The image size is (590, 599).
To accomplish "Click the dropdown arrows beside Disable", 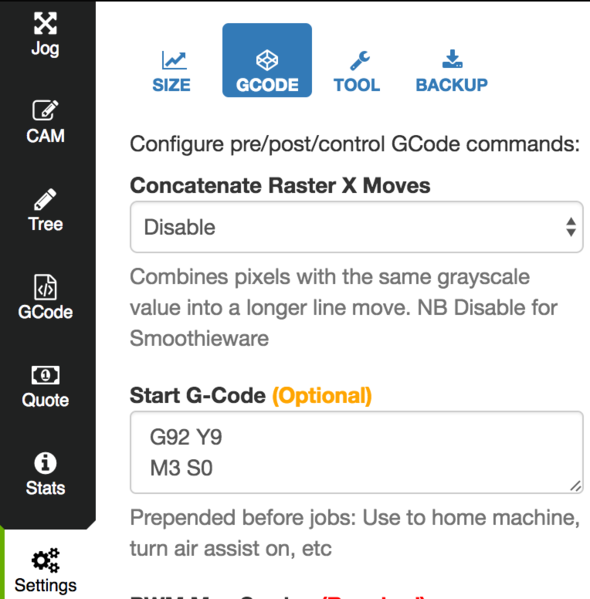I will 571,227.
